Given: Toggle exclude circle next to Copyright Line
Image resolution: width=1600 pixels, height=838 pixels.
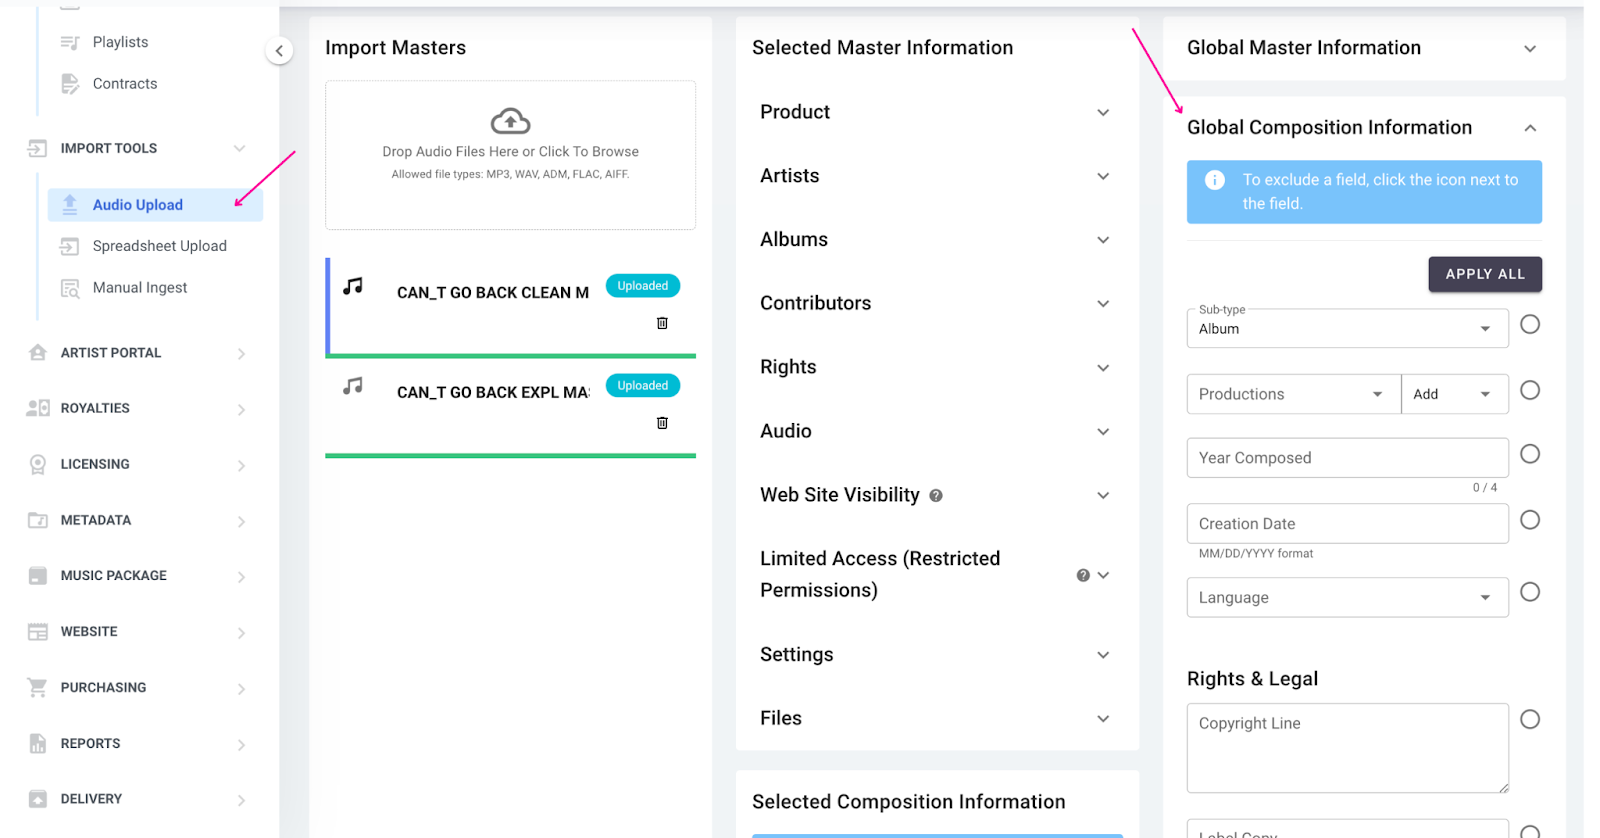Looking at the screenshot, I should [1529, 720].
